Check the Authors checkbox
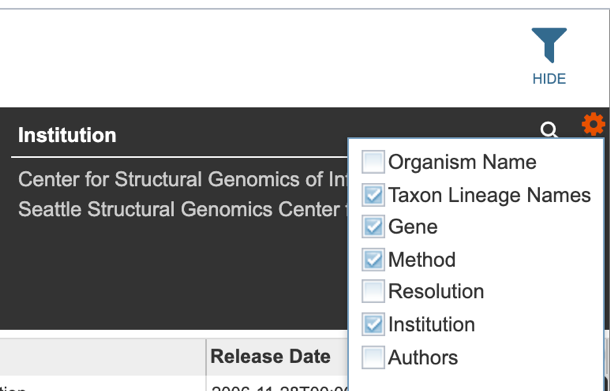 click(x=373, y=357)
